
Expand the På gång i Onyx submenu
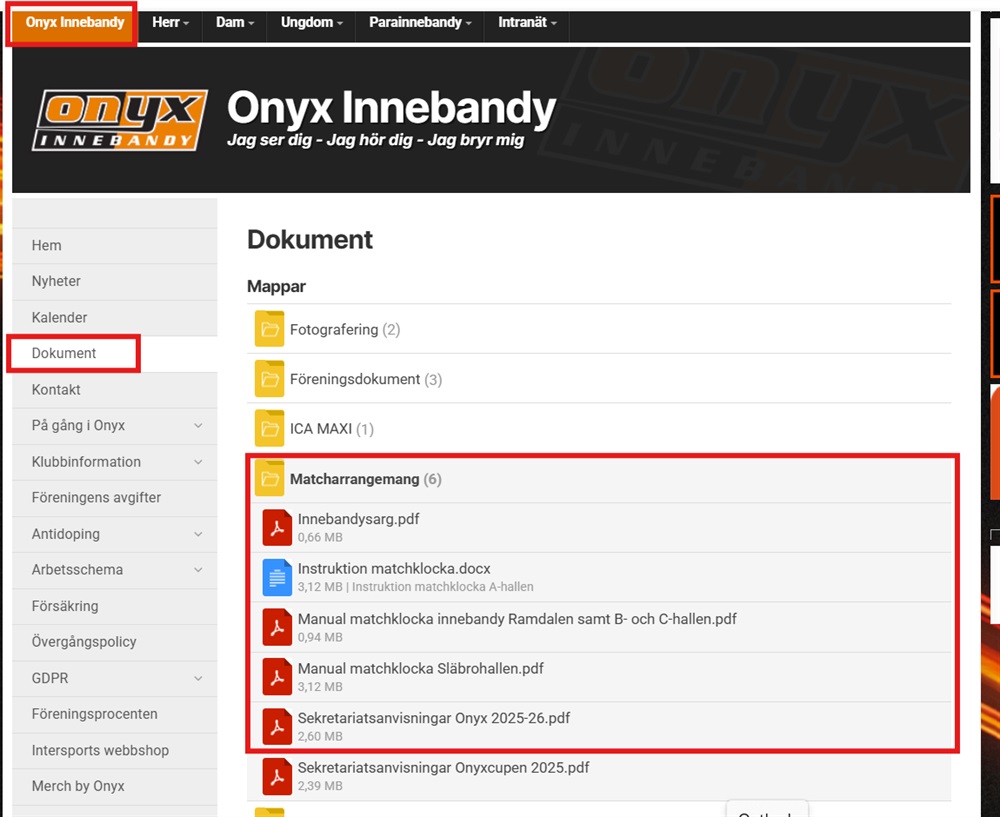pos(198,426)
